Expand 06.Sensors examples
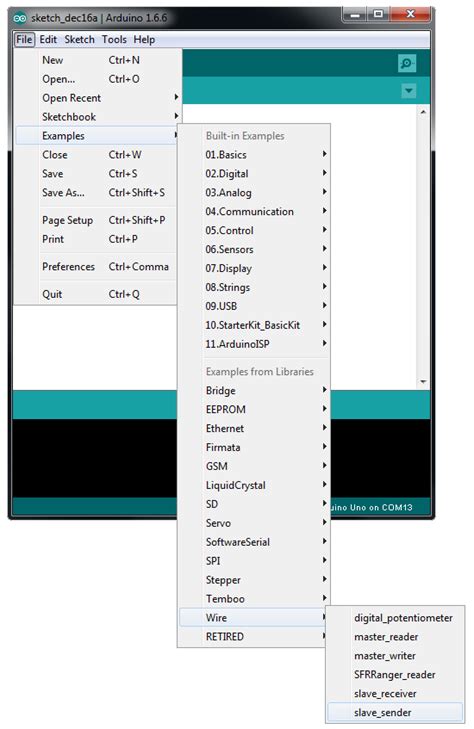Screen dimensions: 474x729 coord(254,249)
